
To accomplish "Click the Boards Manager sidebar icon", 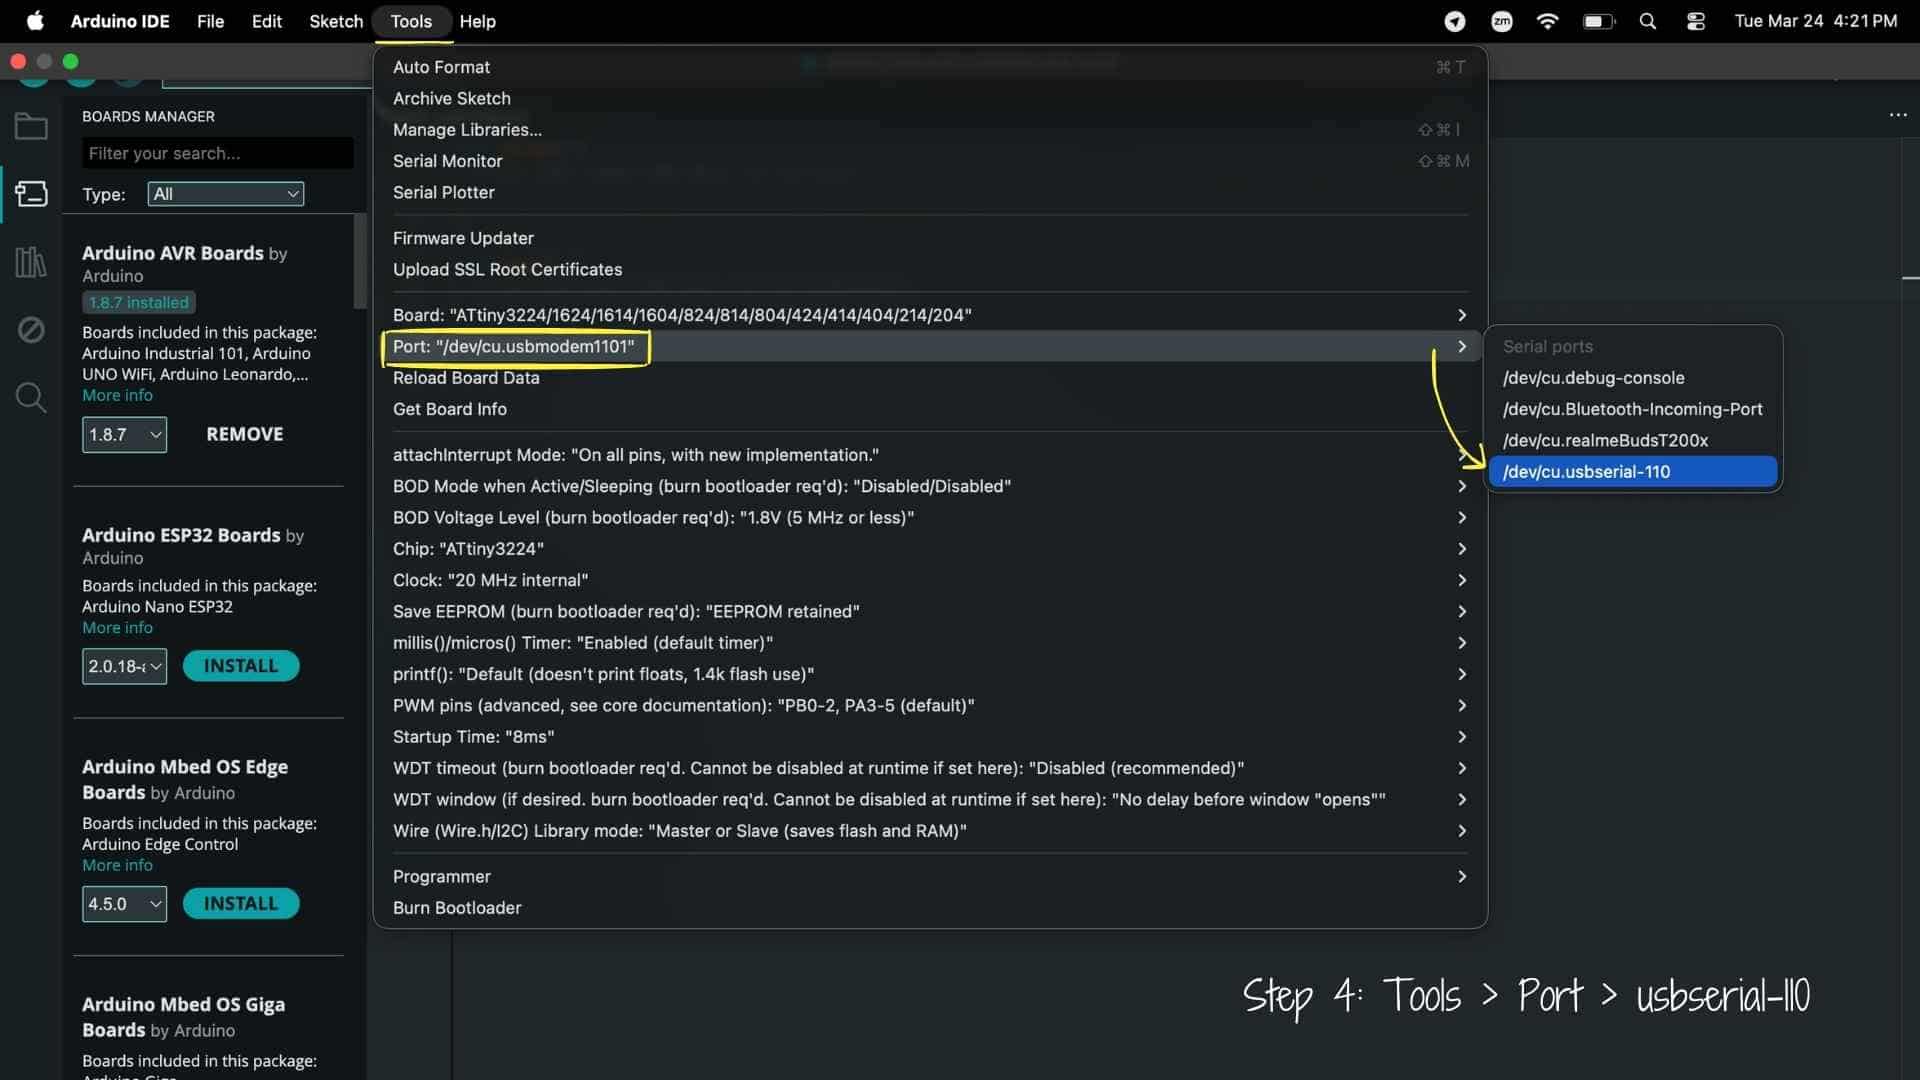I will point(31,193).
